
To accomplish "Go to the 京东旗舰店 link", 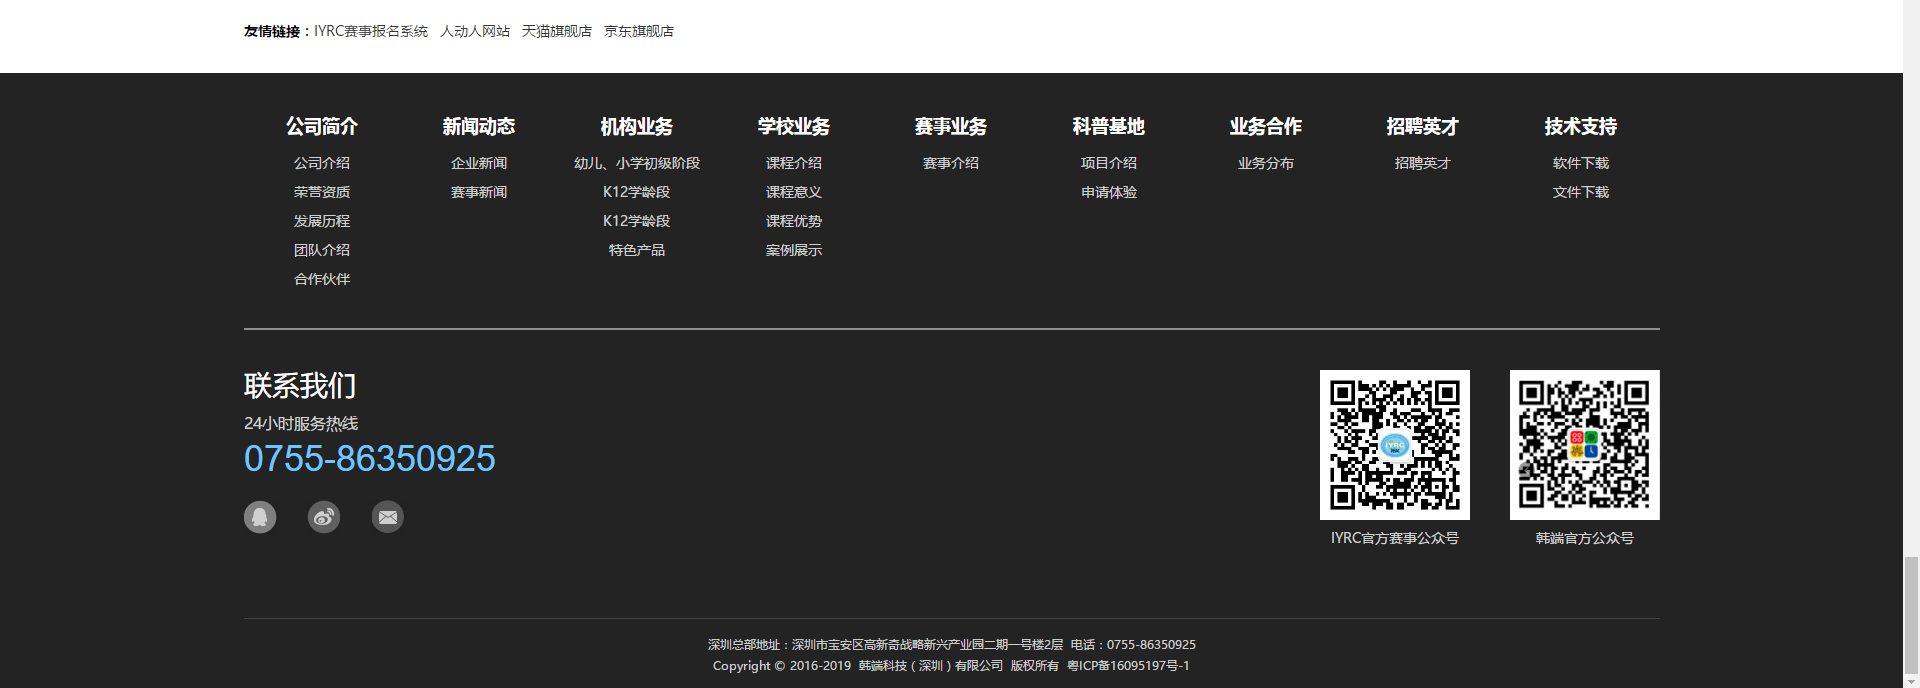I will [639, 31].
